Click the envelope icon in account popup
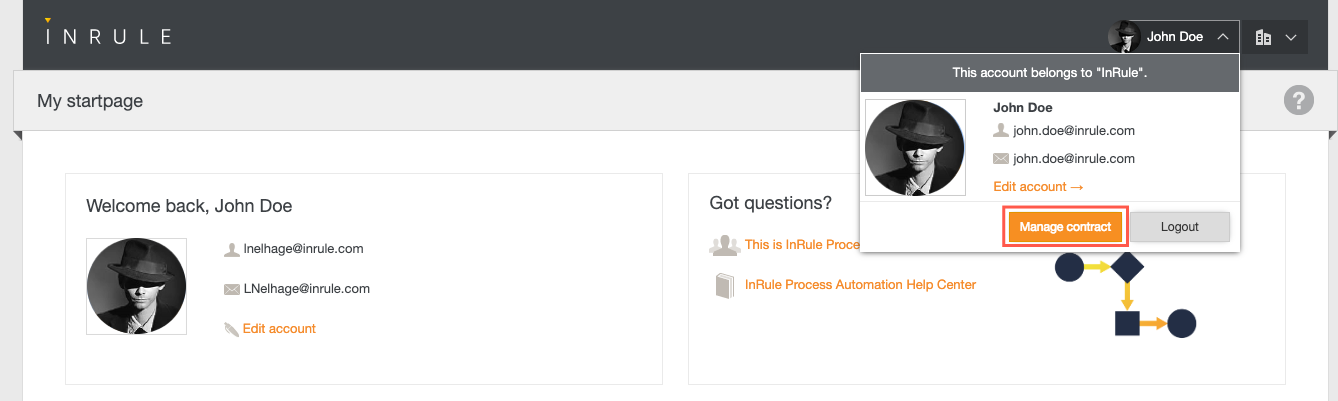This screenshot has height=401, width=1338. point(1000,159)
